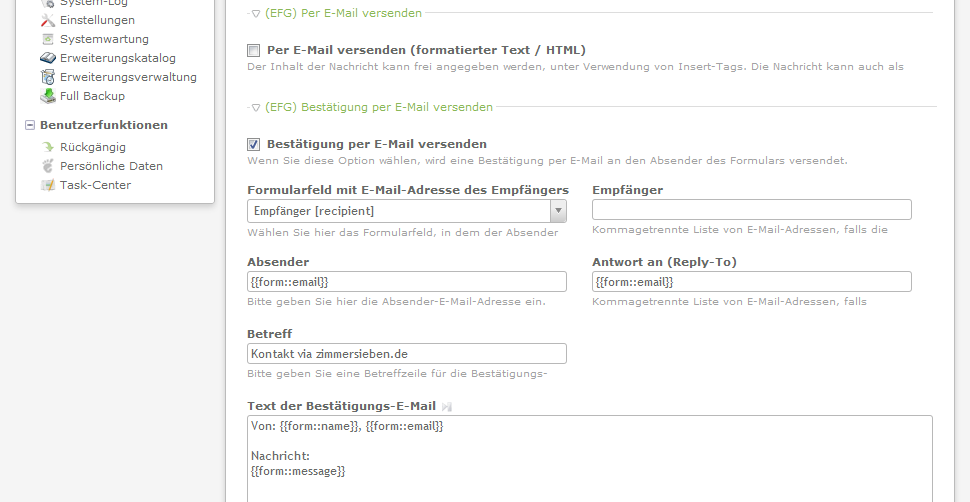Screen dimensions: 970x502
Task: Enable Per E-Mail versenden checkbox
Action: coord(254,50)
